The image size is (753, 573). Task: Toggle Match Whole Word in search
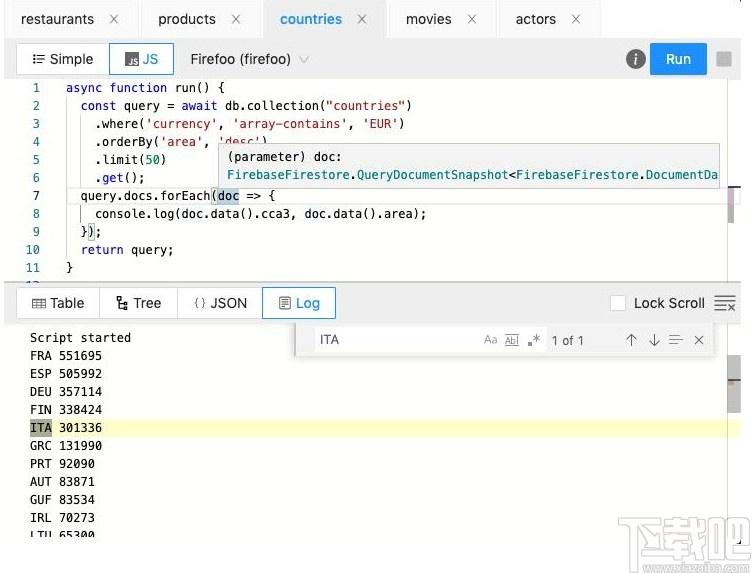(x=512, y=340)
